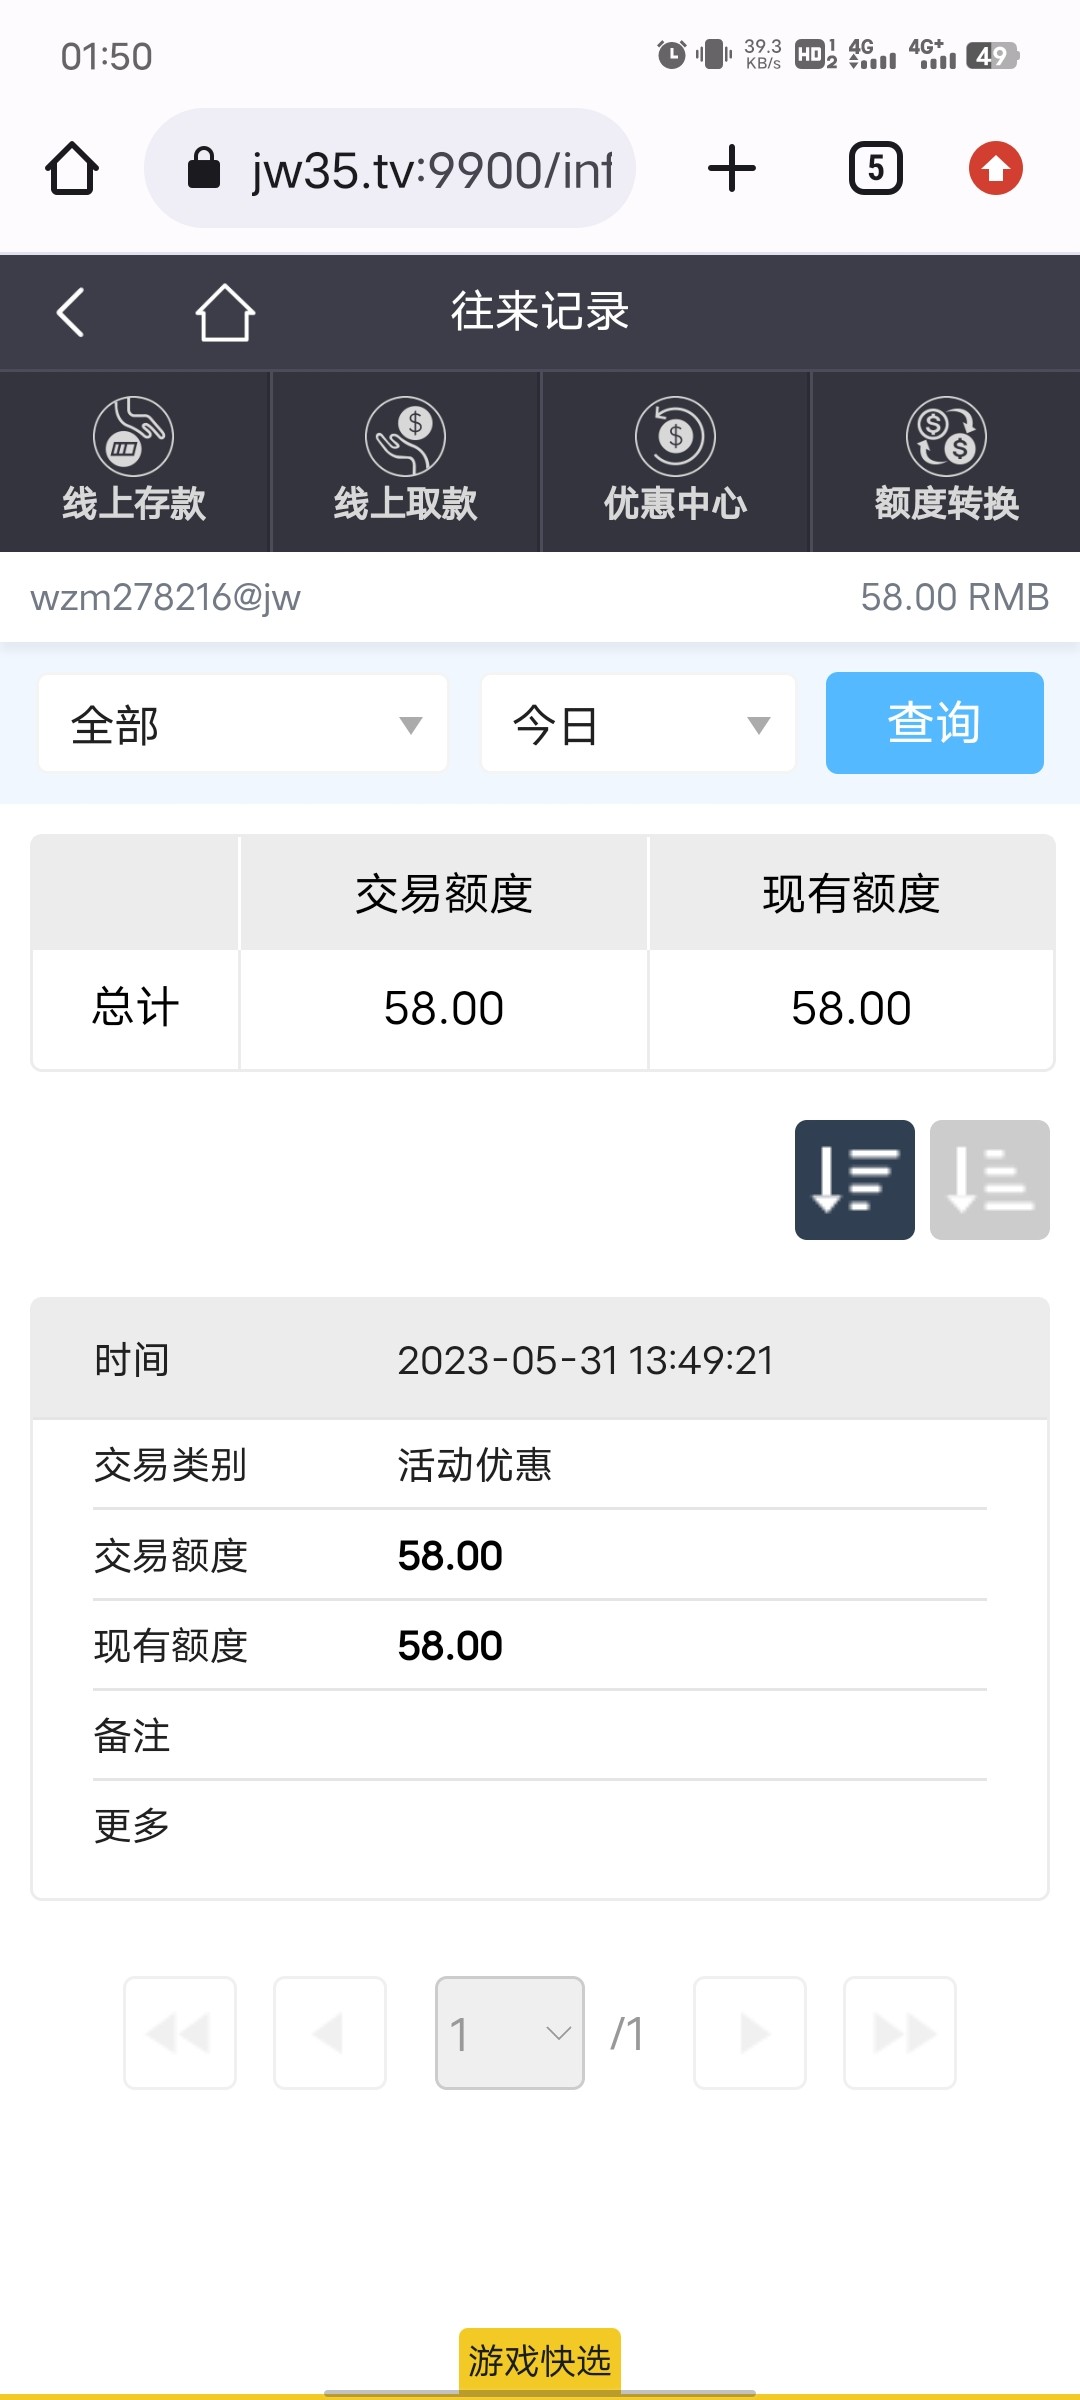Jump to the first page
The height and width of the screenshot is (2400, 1080).
tap(180, 2033)
